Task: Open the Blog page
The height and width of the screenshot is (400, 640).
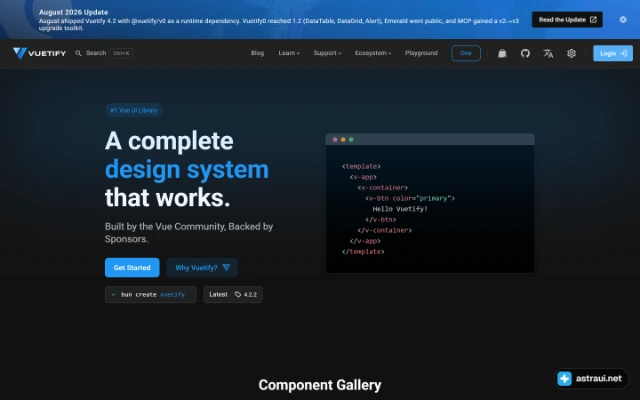Action: (257, 53)
